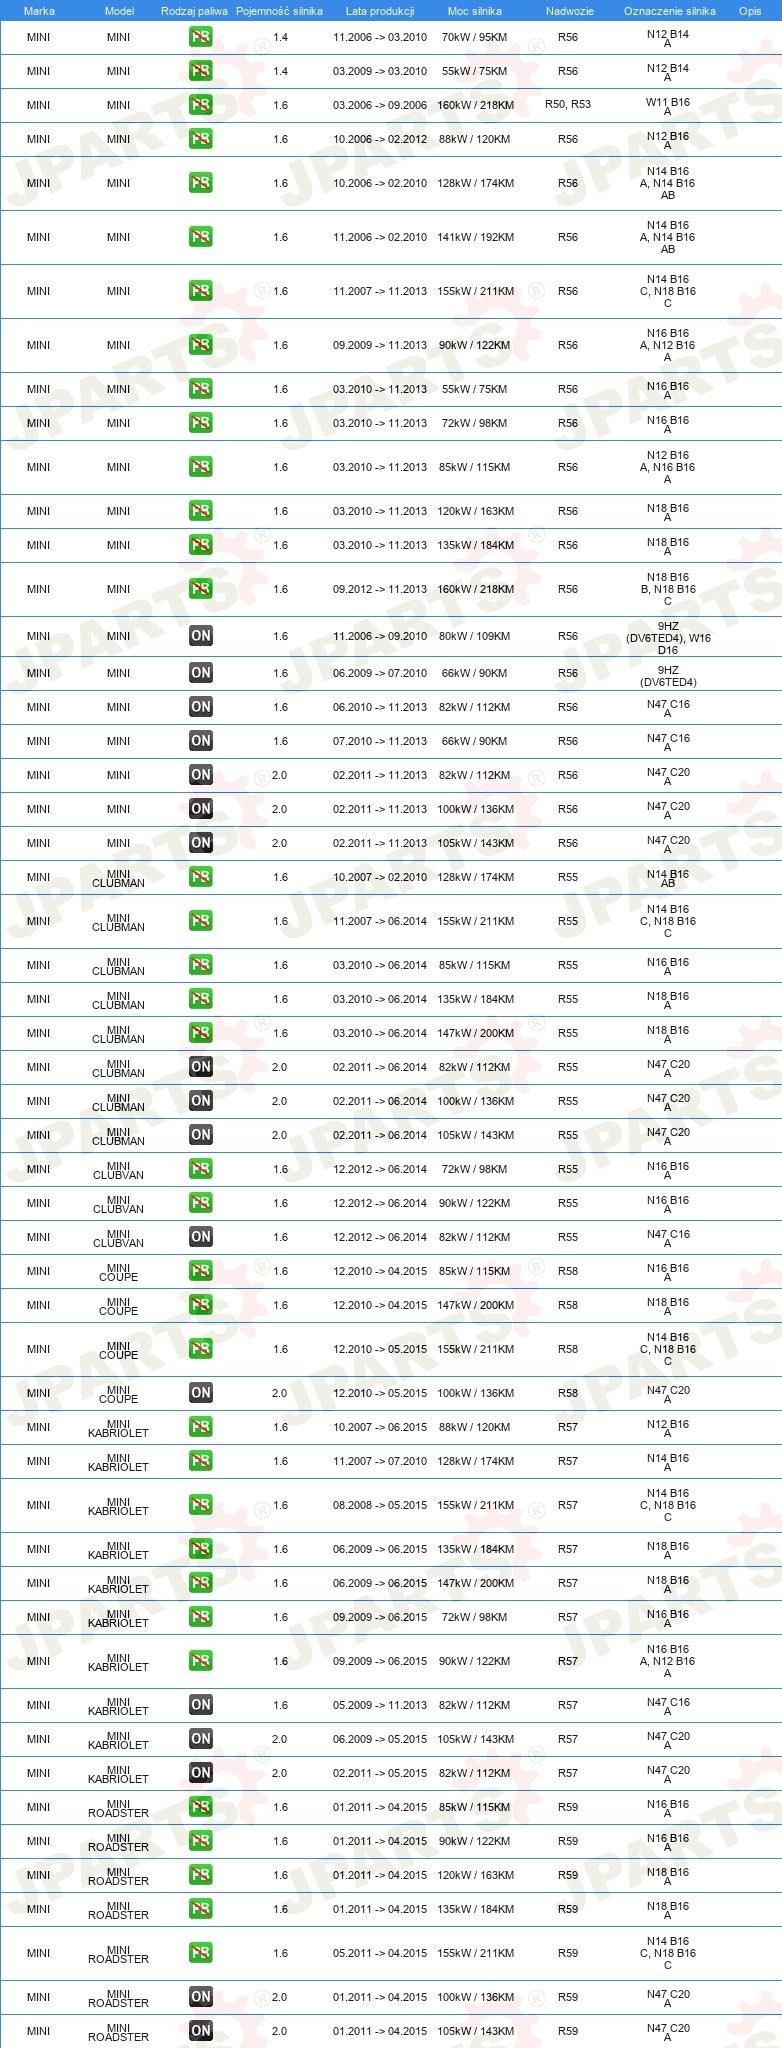The image size is (782, 2048).
Task: Click the PB icon in the Roadster 120kW / 163KM row
Action: tap(200, 1875)
